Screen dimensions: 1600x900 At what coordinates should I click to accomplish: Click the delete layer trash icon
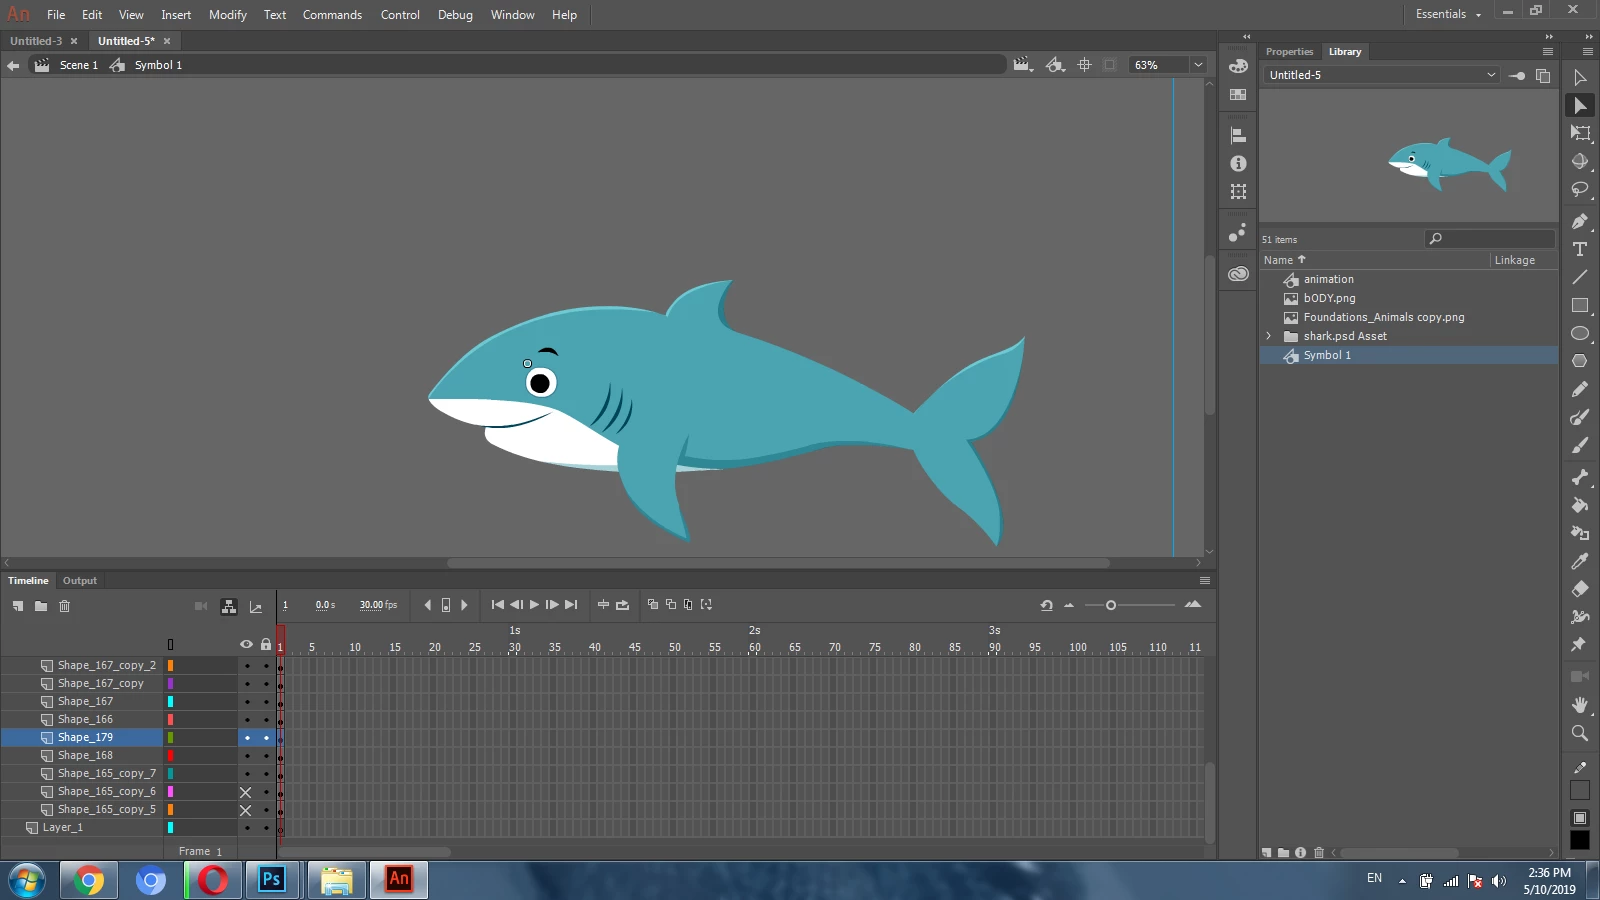point(65,606)
